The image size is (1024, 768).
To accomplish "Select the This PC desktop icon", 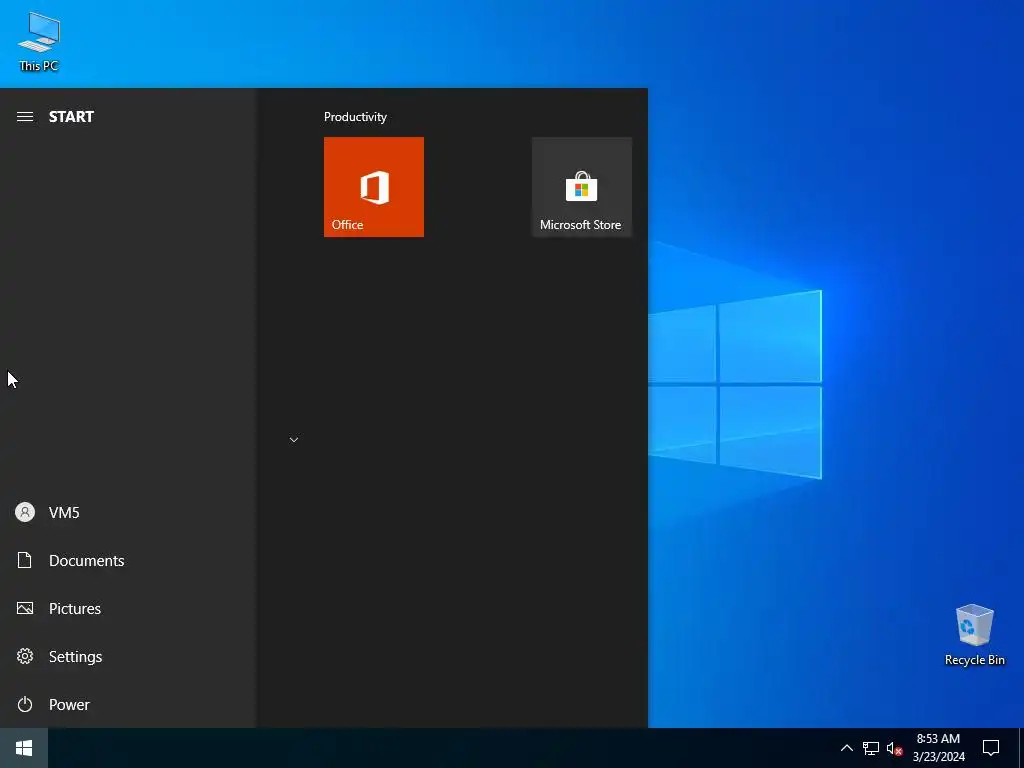I will tap(39, 42).
